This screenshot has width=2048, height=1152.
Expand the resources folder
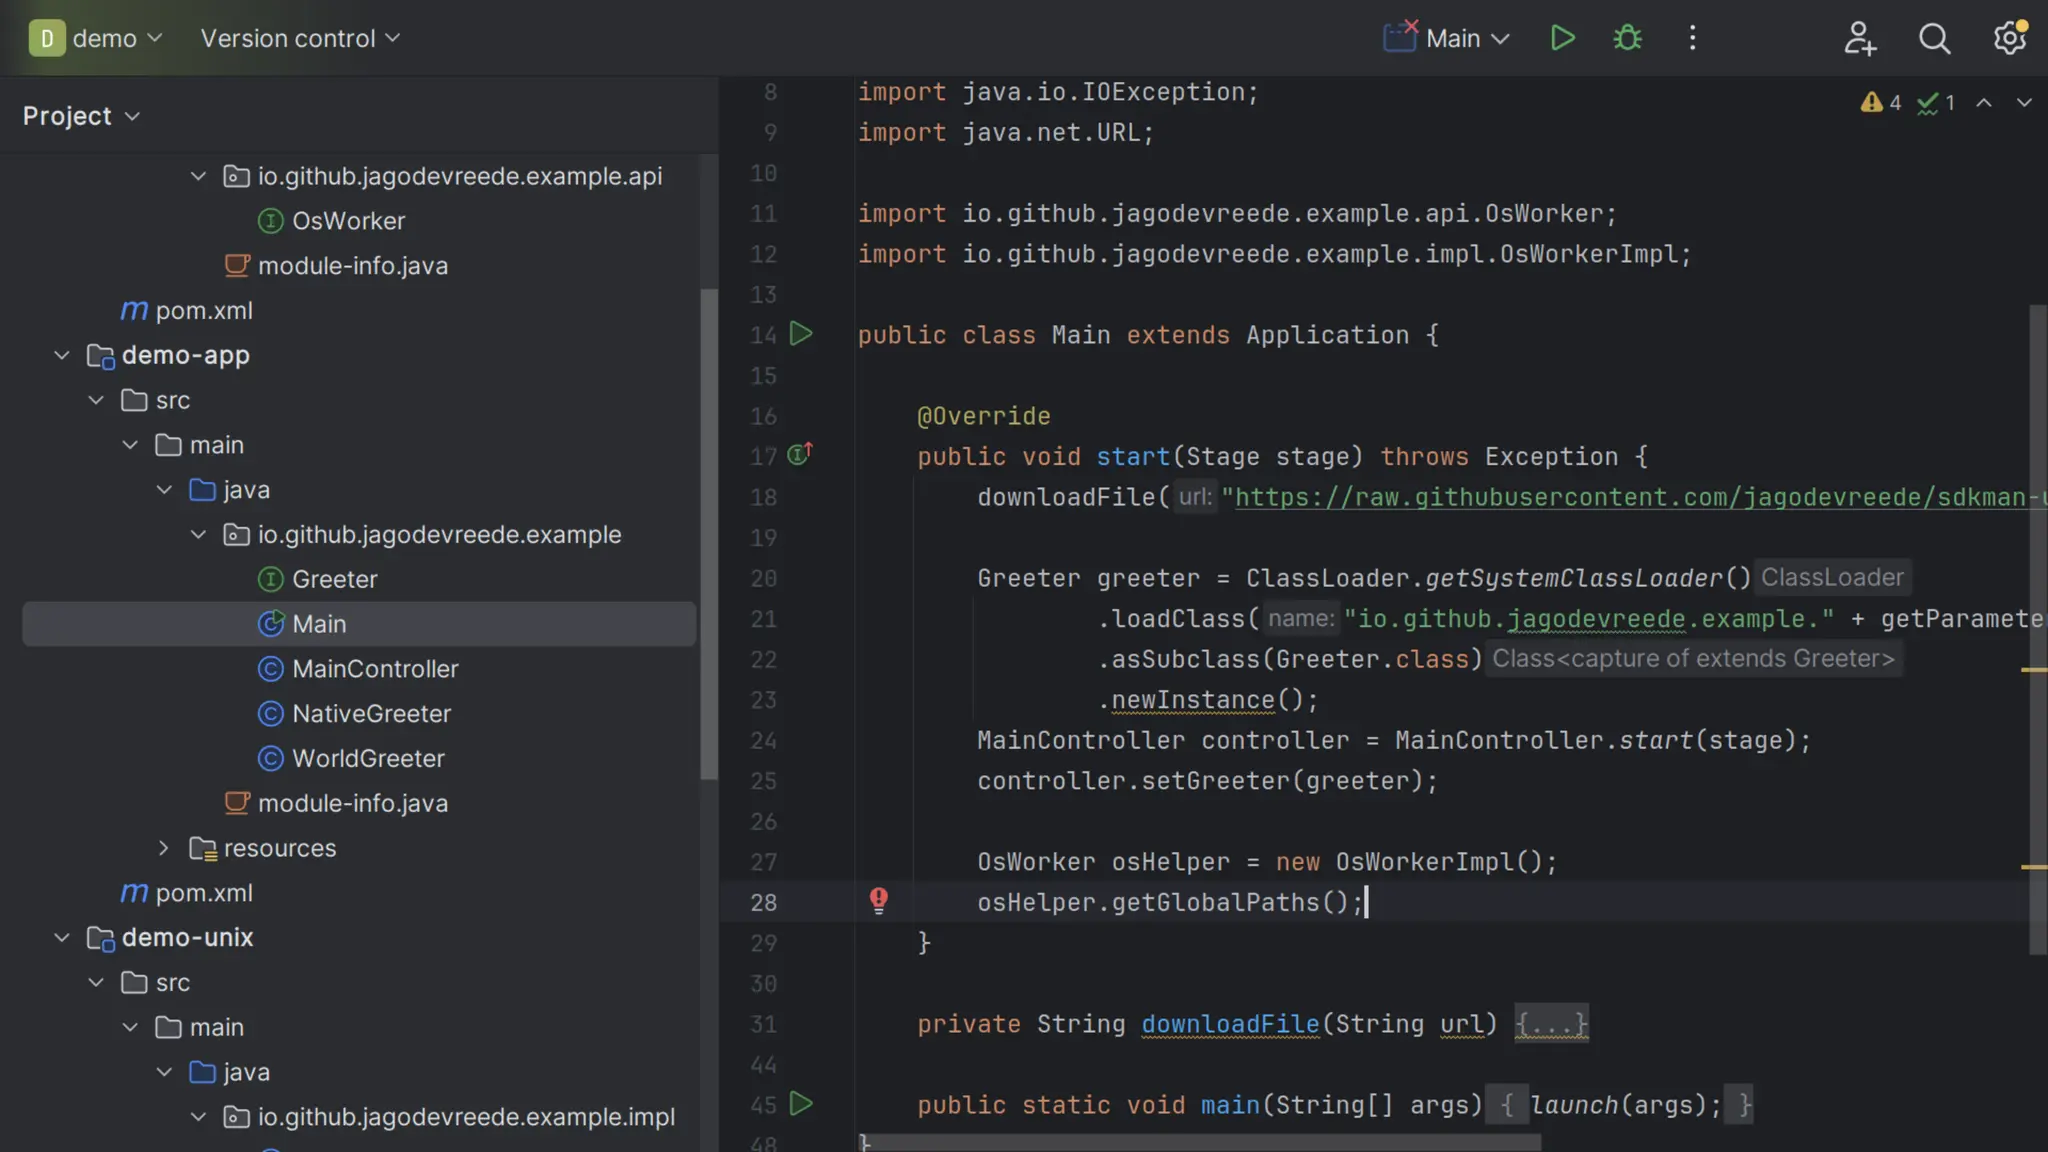click(x=164, y=848)
